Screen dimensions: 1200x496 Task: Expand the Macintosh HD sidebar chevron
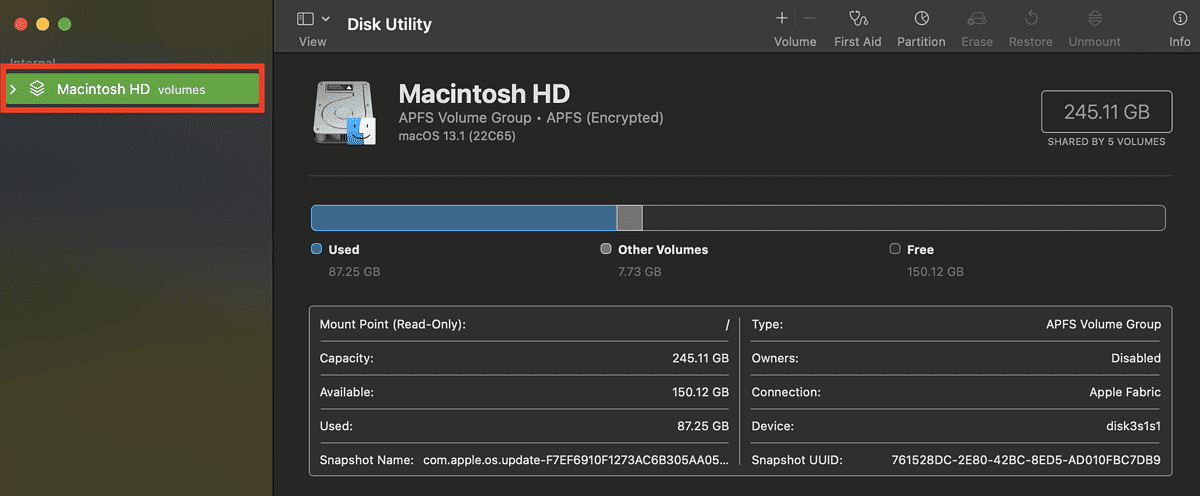pos(13,89)
